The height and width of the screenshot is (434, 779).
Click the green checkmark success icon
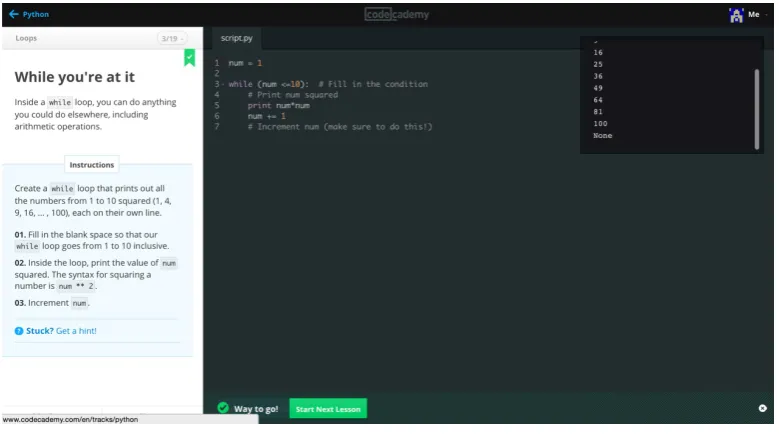coord(223,408)
